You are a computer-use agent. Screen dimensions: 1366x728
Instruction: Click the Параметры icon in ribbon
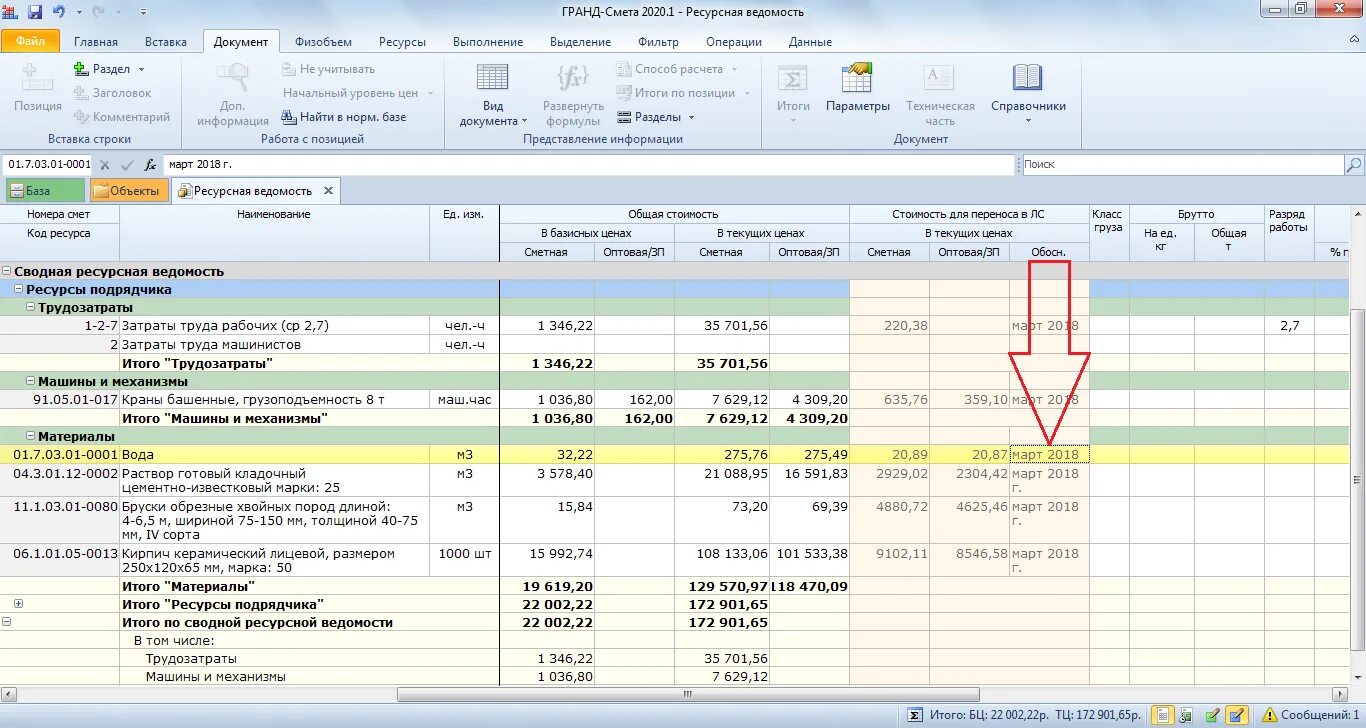click(x=857, y=78)
